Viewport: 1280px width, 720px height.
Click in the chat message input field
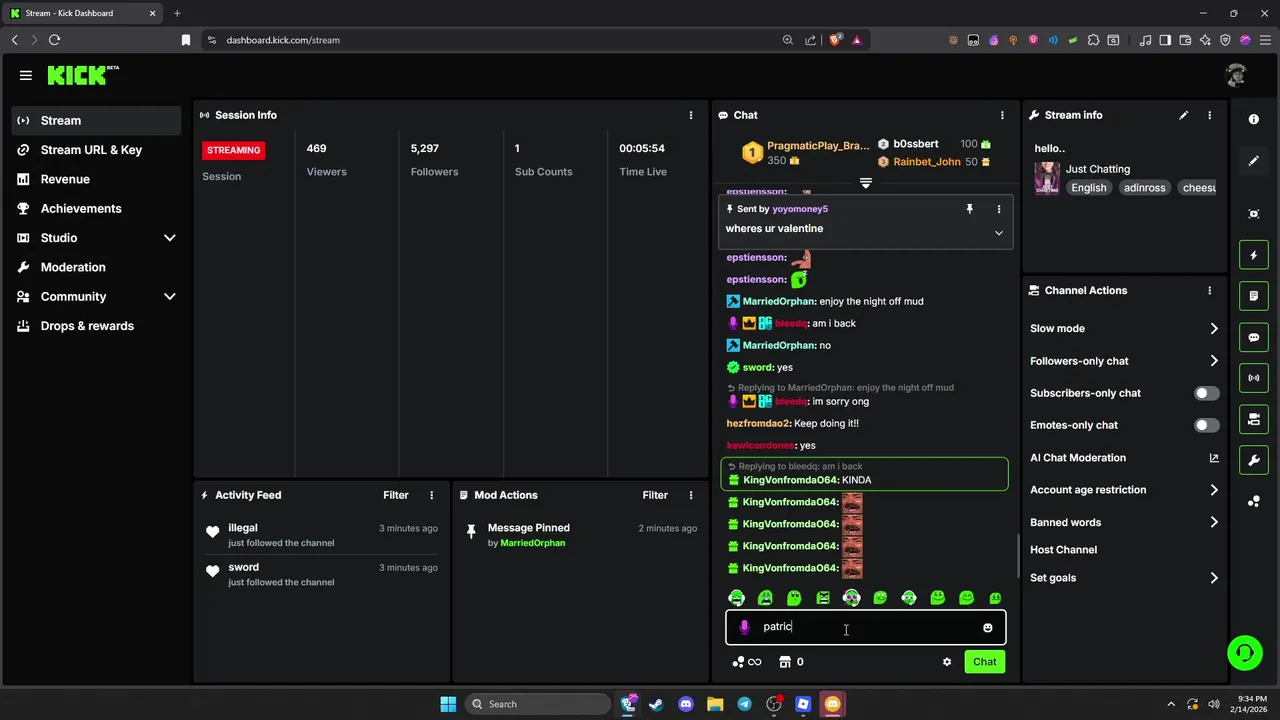[x=866, y=627]
